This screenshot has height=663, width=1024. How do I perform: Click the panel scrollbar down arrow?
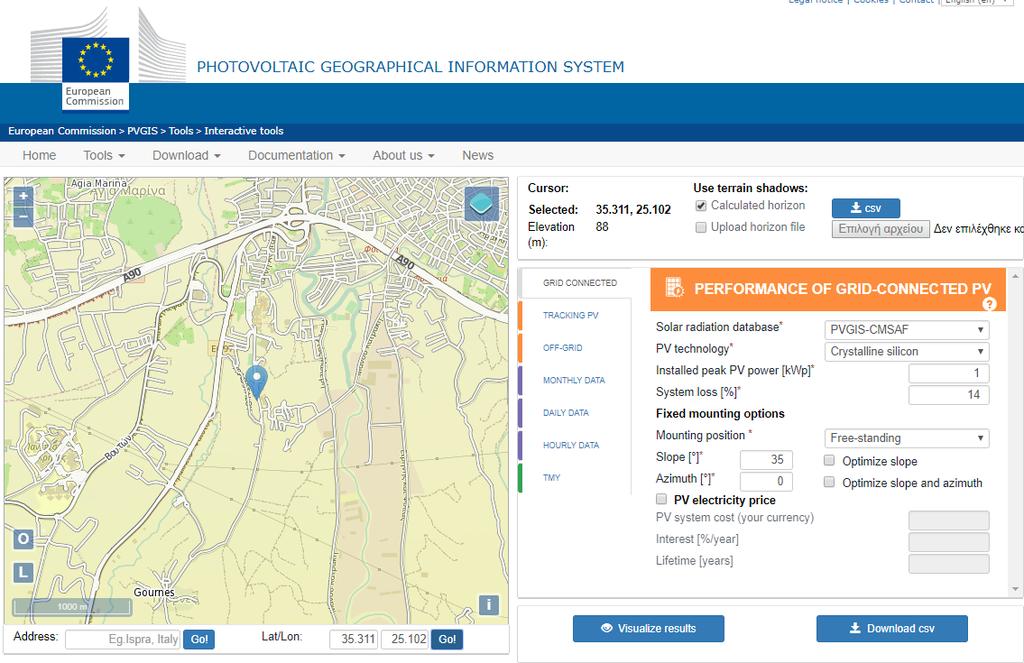1015,589
